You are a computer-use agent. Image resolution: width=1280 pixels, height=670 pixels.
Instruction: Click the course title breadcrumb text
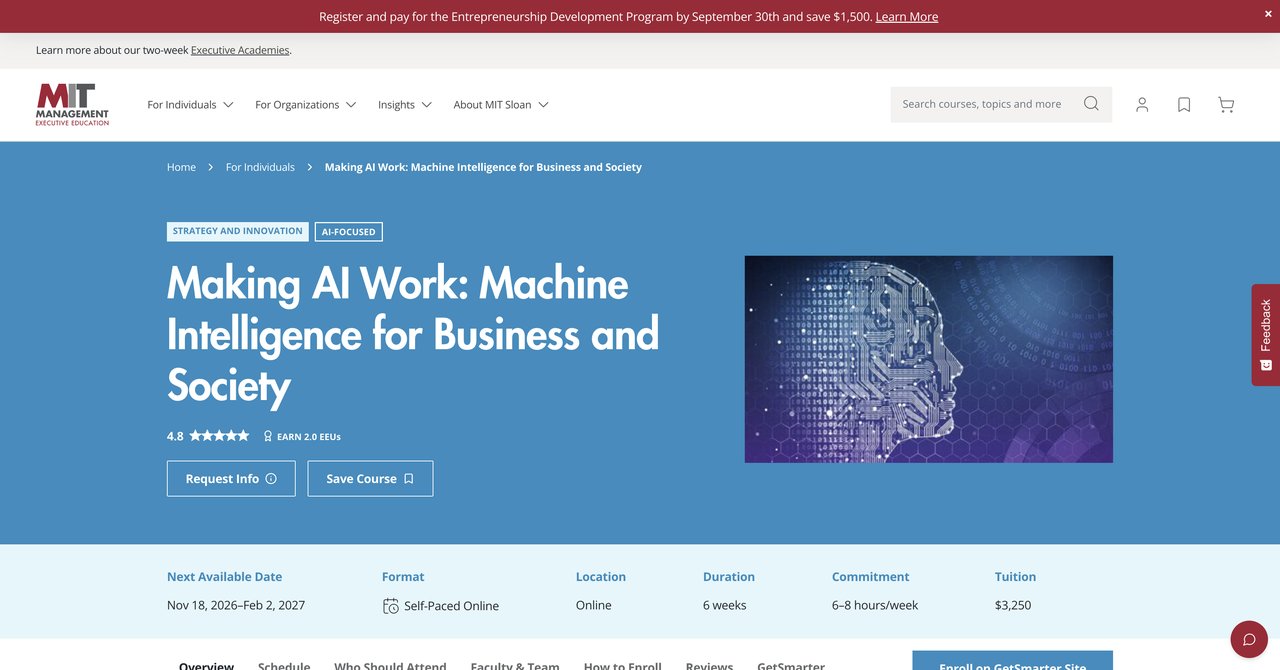(483, 167)
